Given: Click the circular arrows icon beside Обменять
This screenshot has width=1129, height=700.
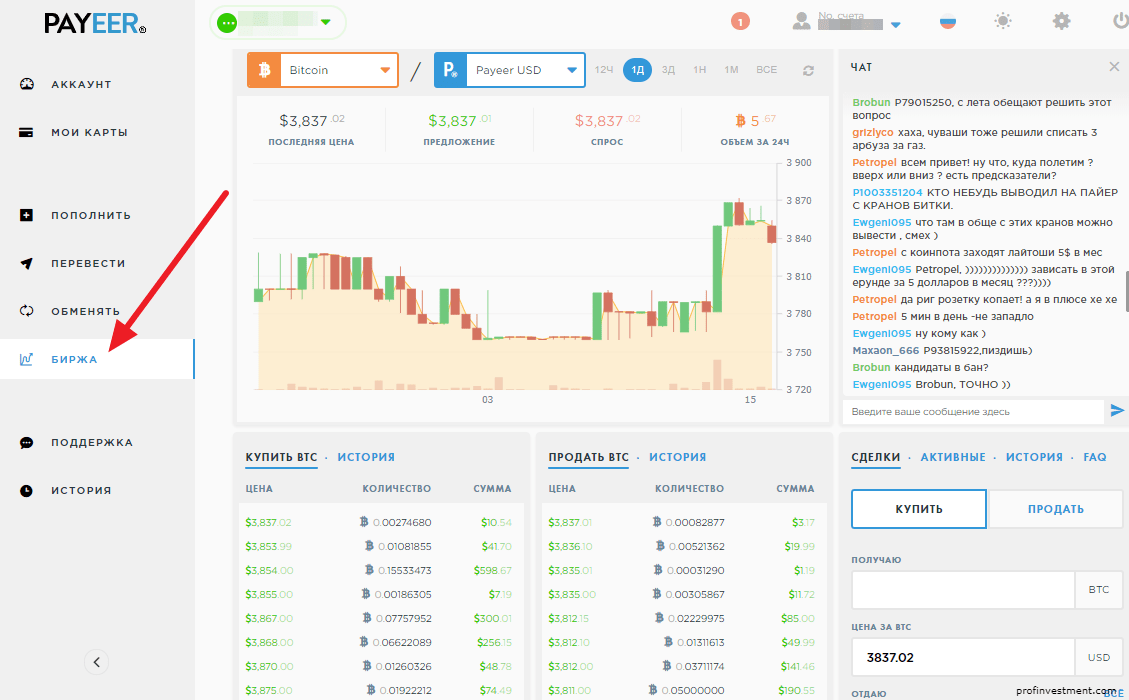Looking at the screenshot, I should [x=27, y=311].
